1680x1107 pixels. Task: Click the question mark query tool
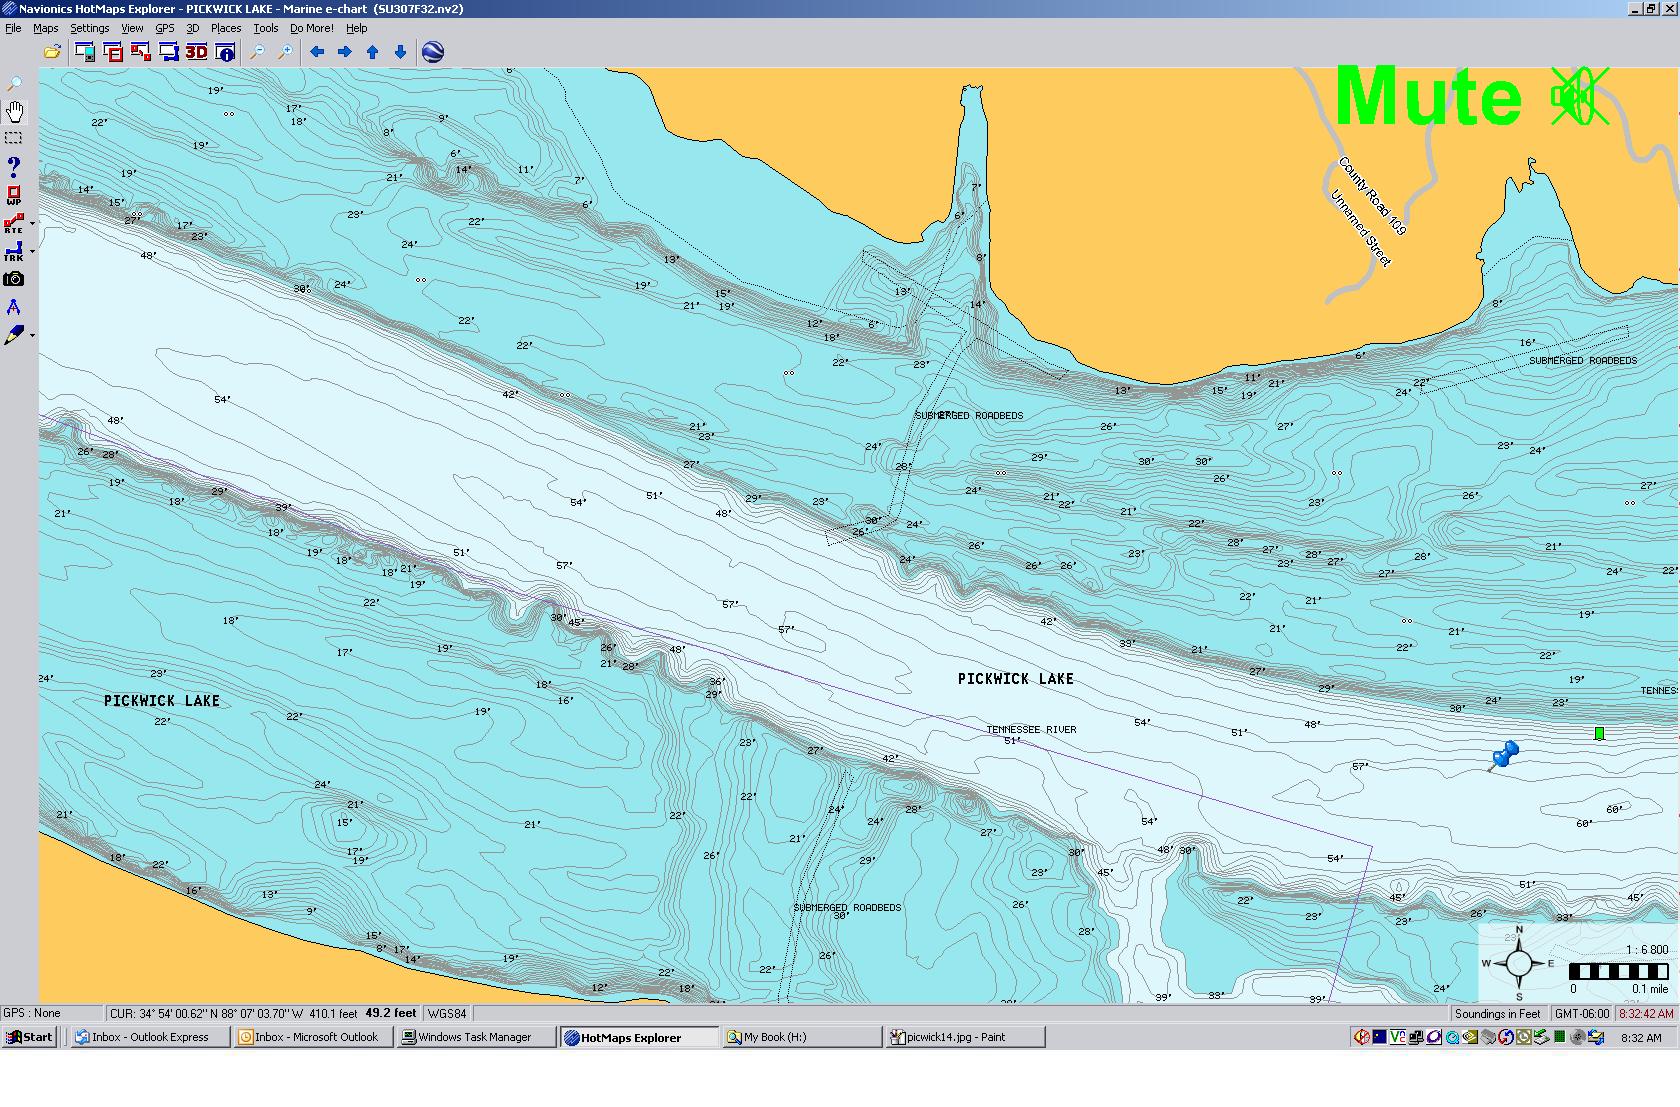coord(14,166)
